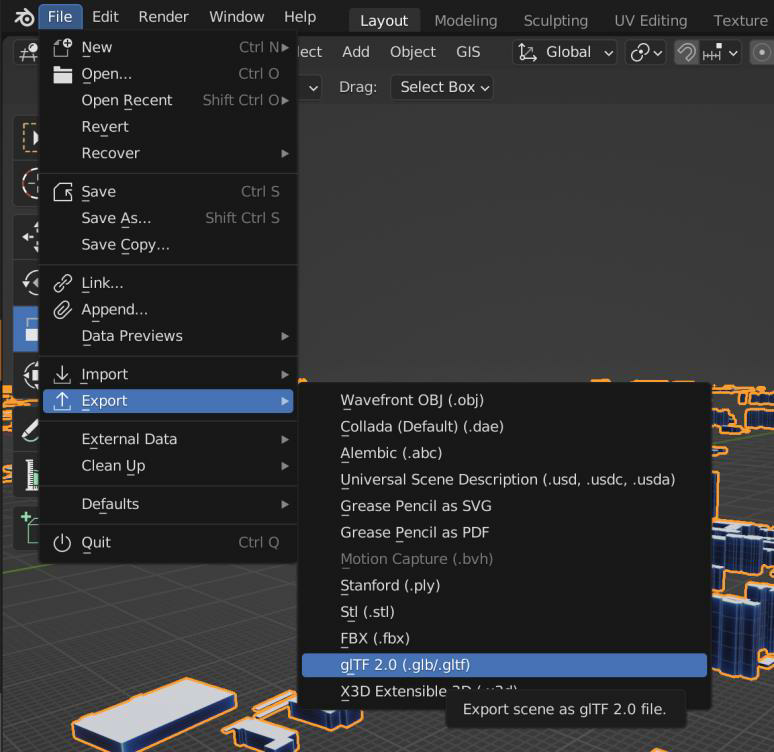Toggle the snap magnet icon
Viewport: 774px width, 752px height.
coord(686,52)
